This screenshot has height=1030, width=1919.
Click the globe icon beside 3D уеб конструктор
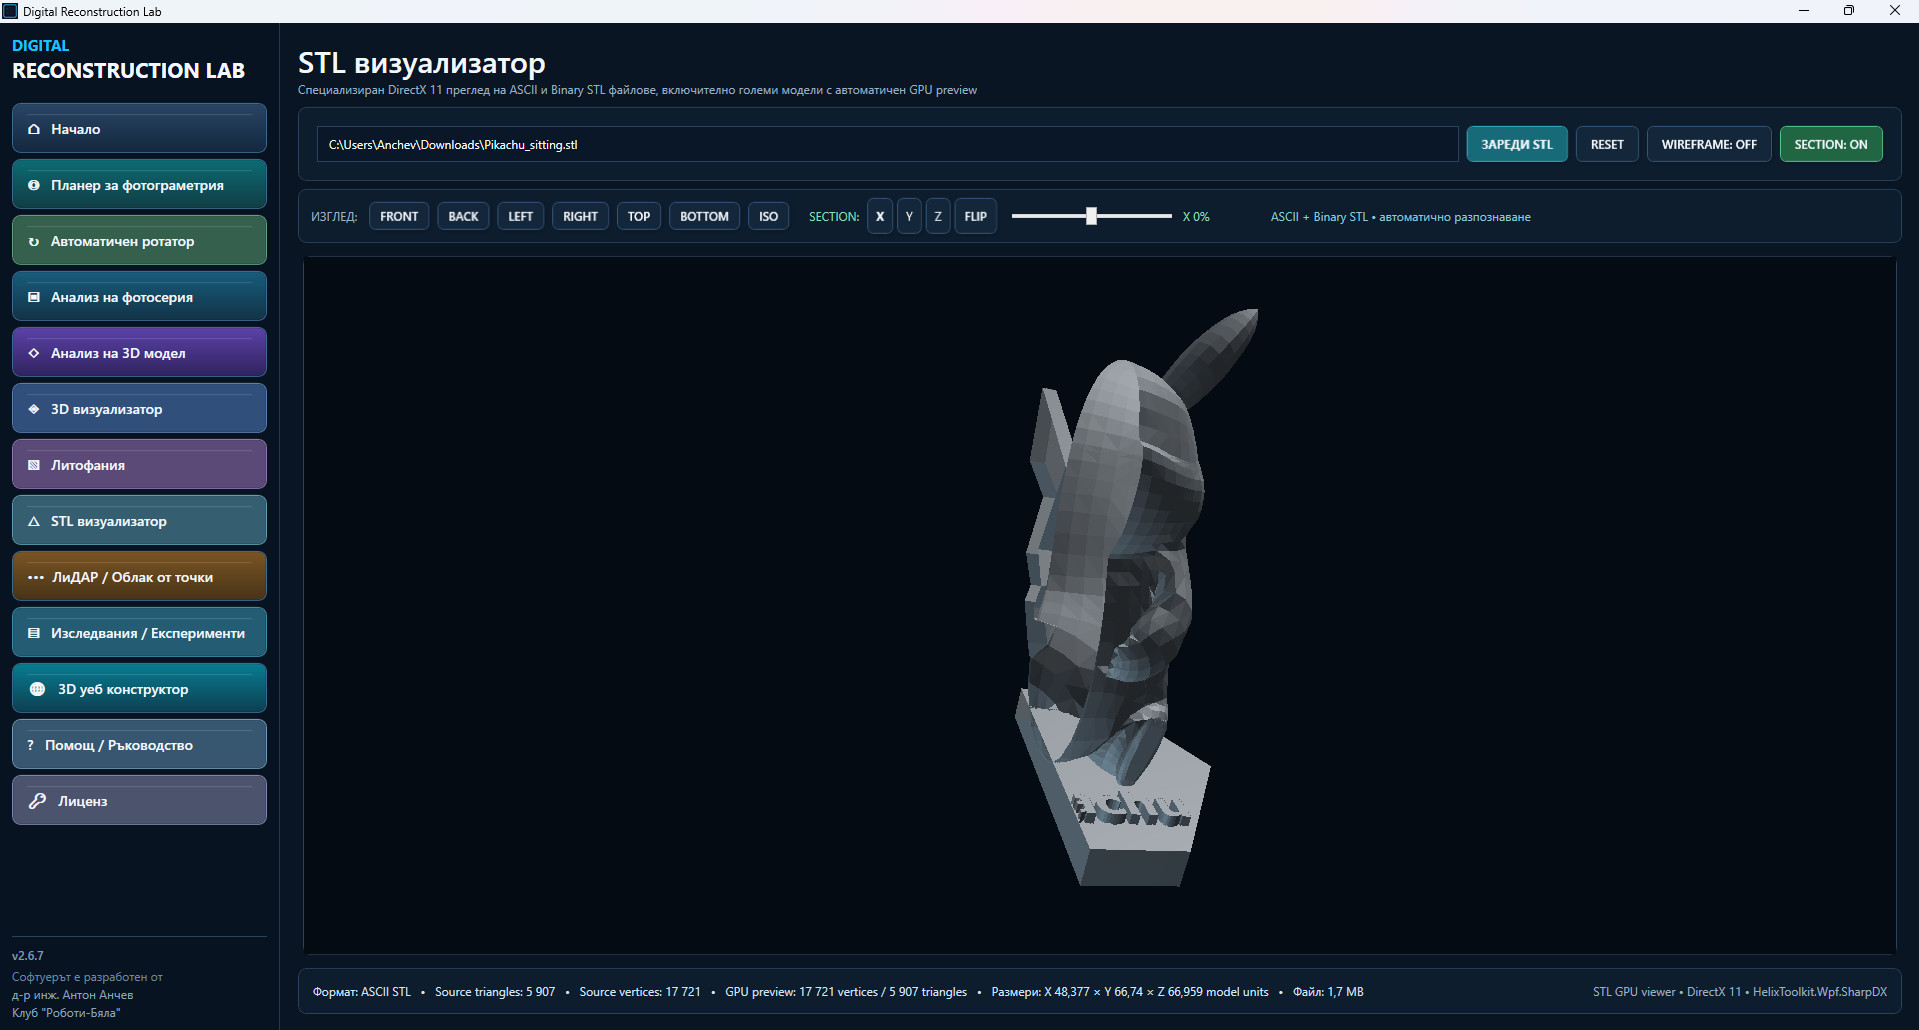click(37, 689)
